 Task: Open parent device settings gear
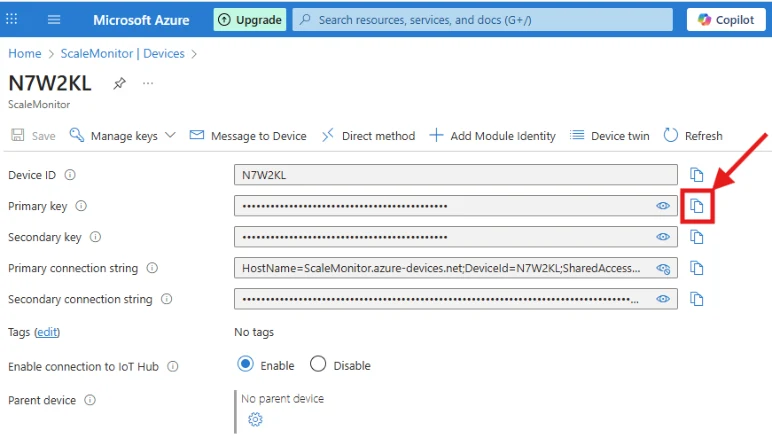255,419
